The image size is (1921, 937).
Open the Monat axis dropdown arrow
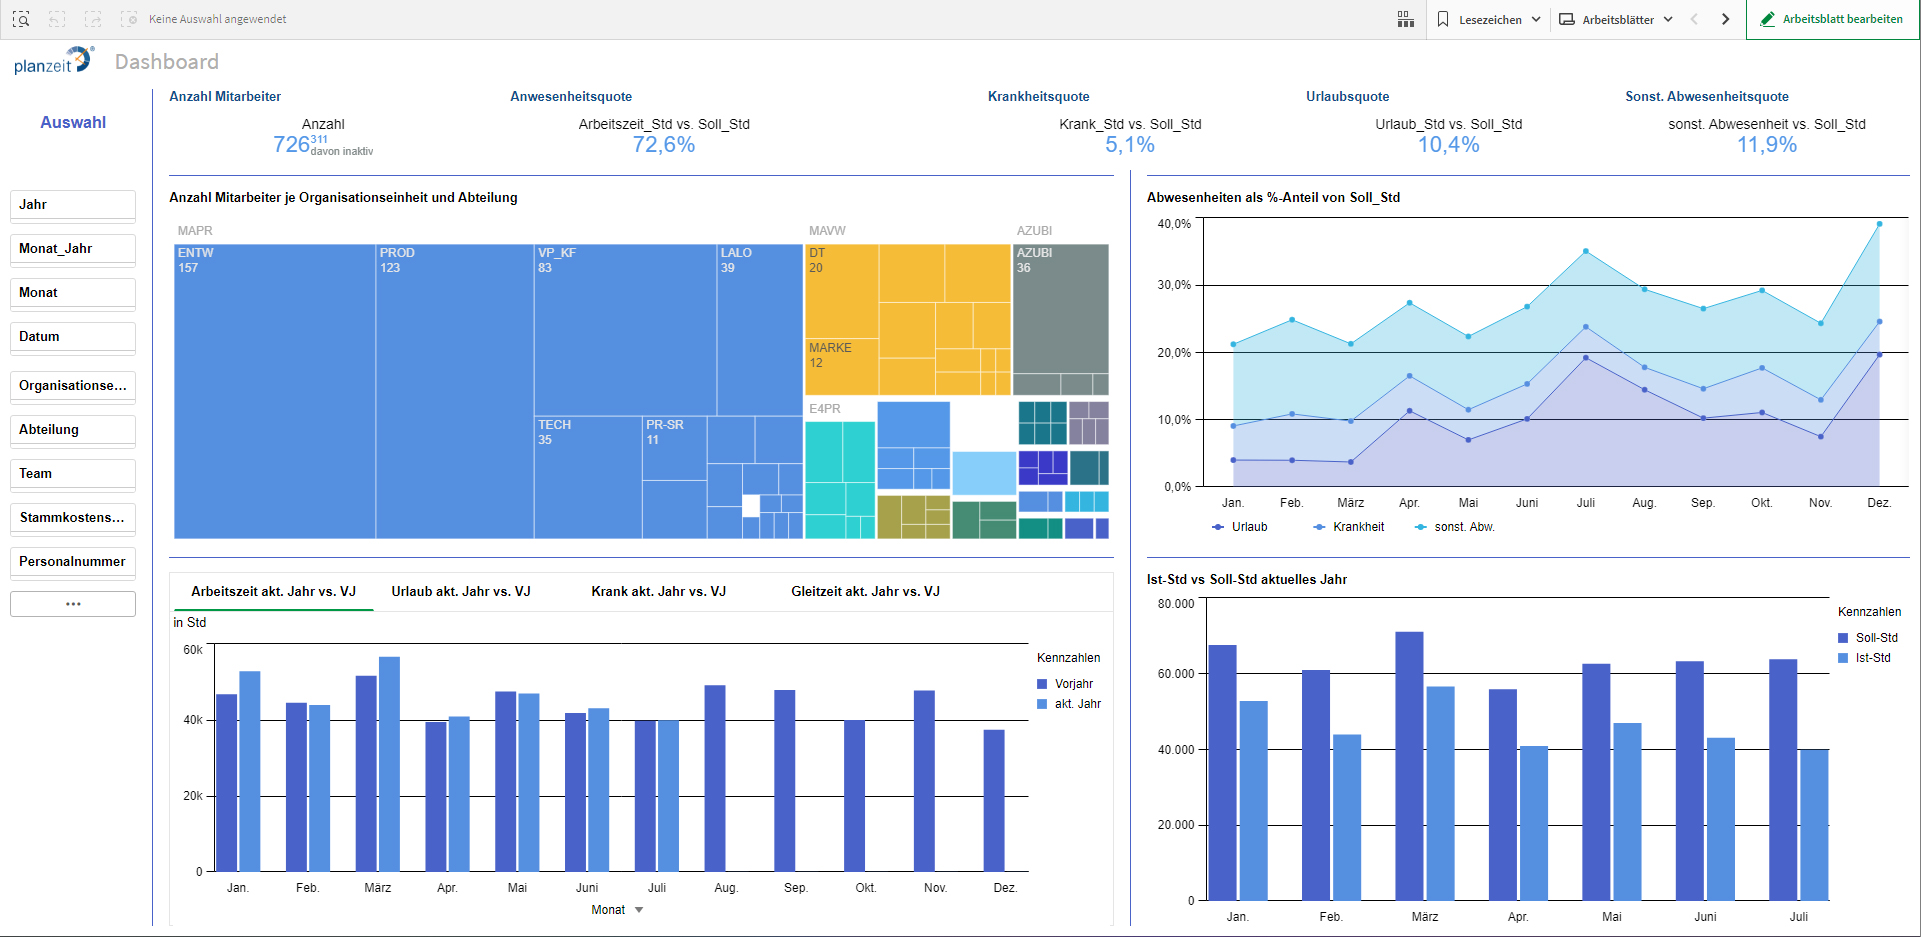[x=639, y=910]
